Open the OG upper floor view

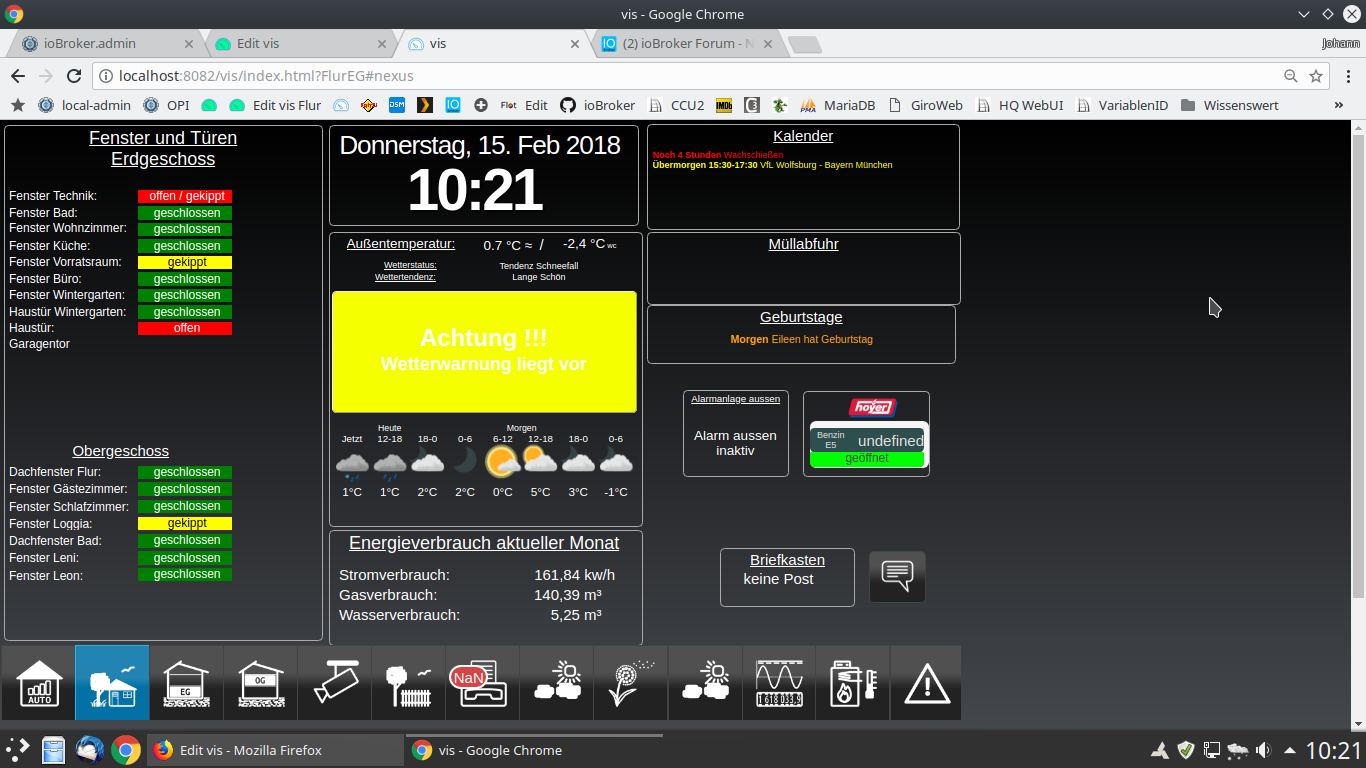(260, 683)
